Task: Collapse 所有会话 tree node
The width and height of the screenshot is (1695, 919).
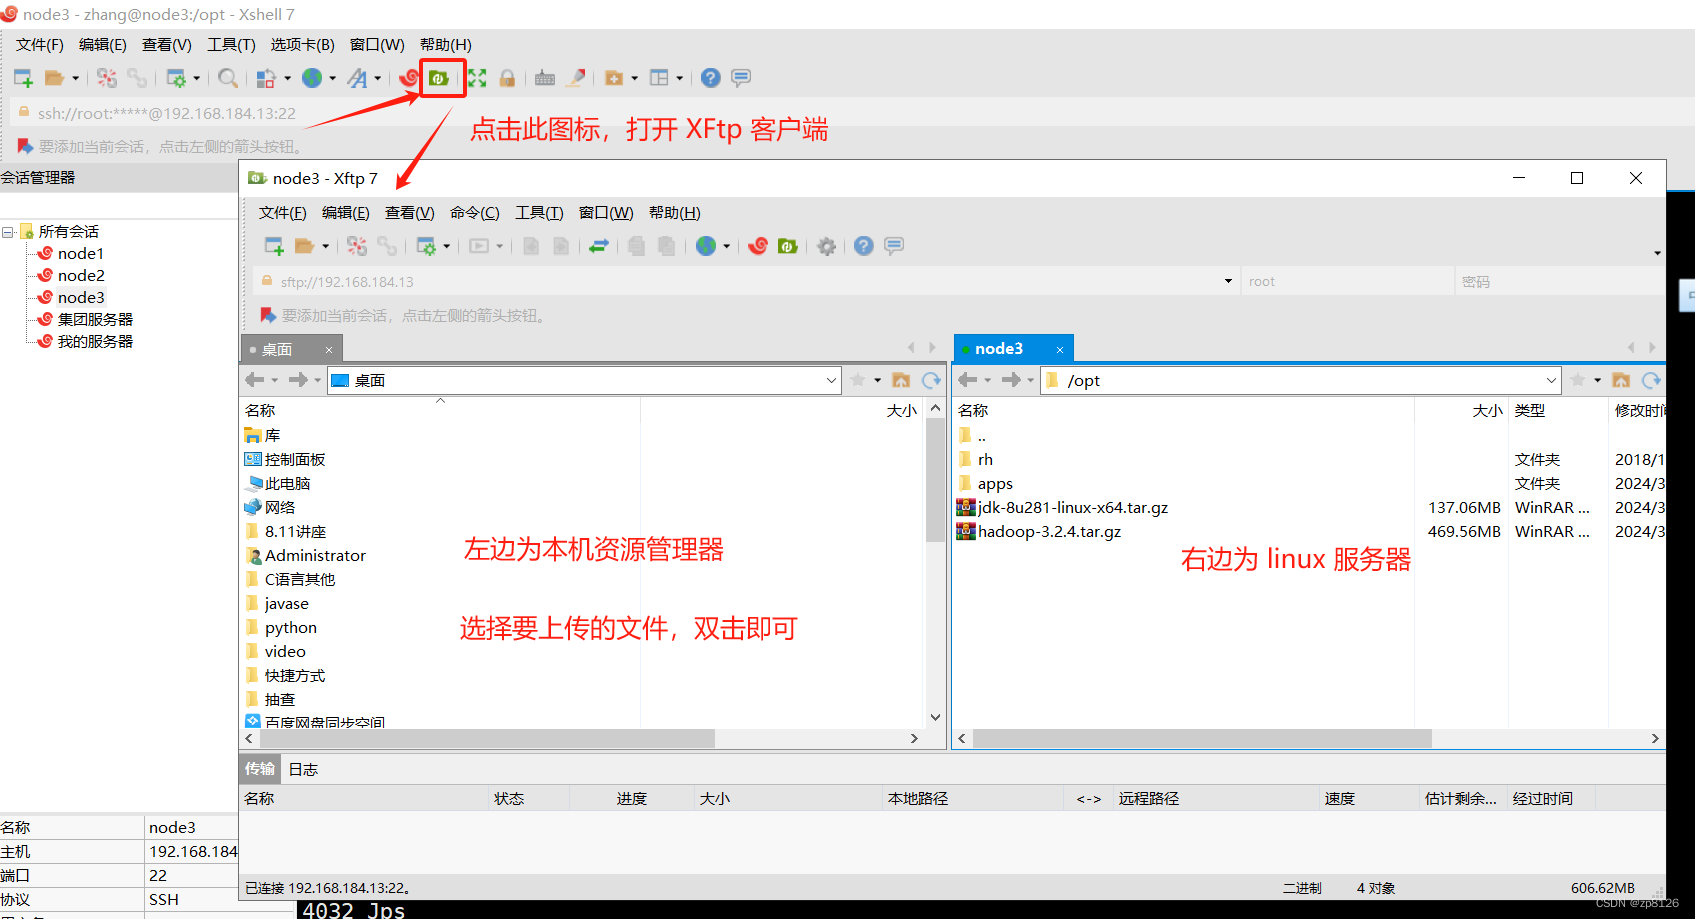Action: [8, 232]
